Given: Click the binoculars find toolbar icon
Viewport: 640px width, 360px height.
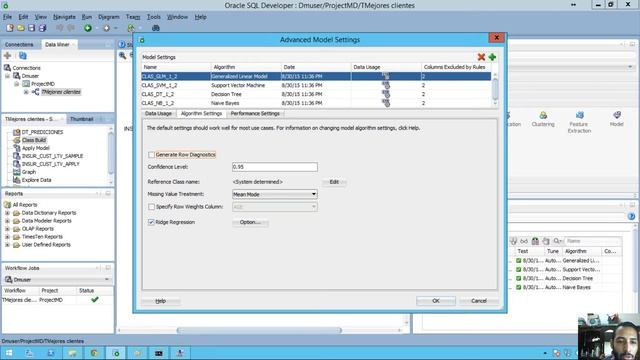Looking at the screenshot, I should (156, 28).
